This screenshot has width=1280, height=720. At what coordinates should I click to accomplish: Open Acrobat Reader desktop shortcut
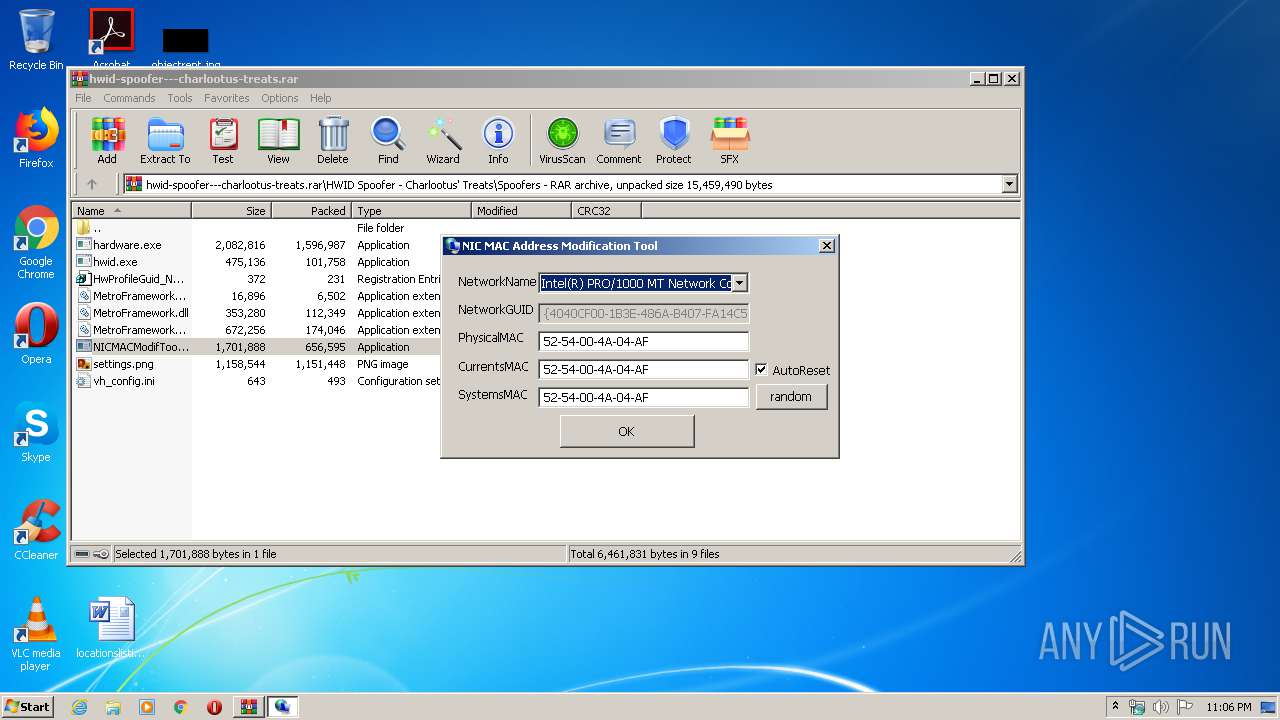click(x=112, y=40)
